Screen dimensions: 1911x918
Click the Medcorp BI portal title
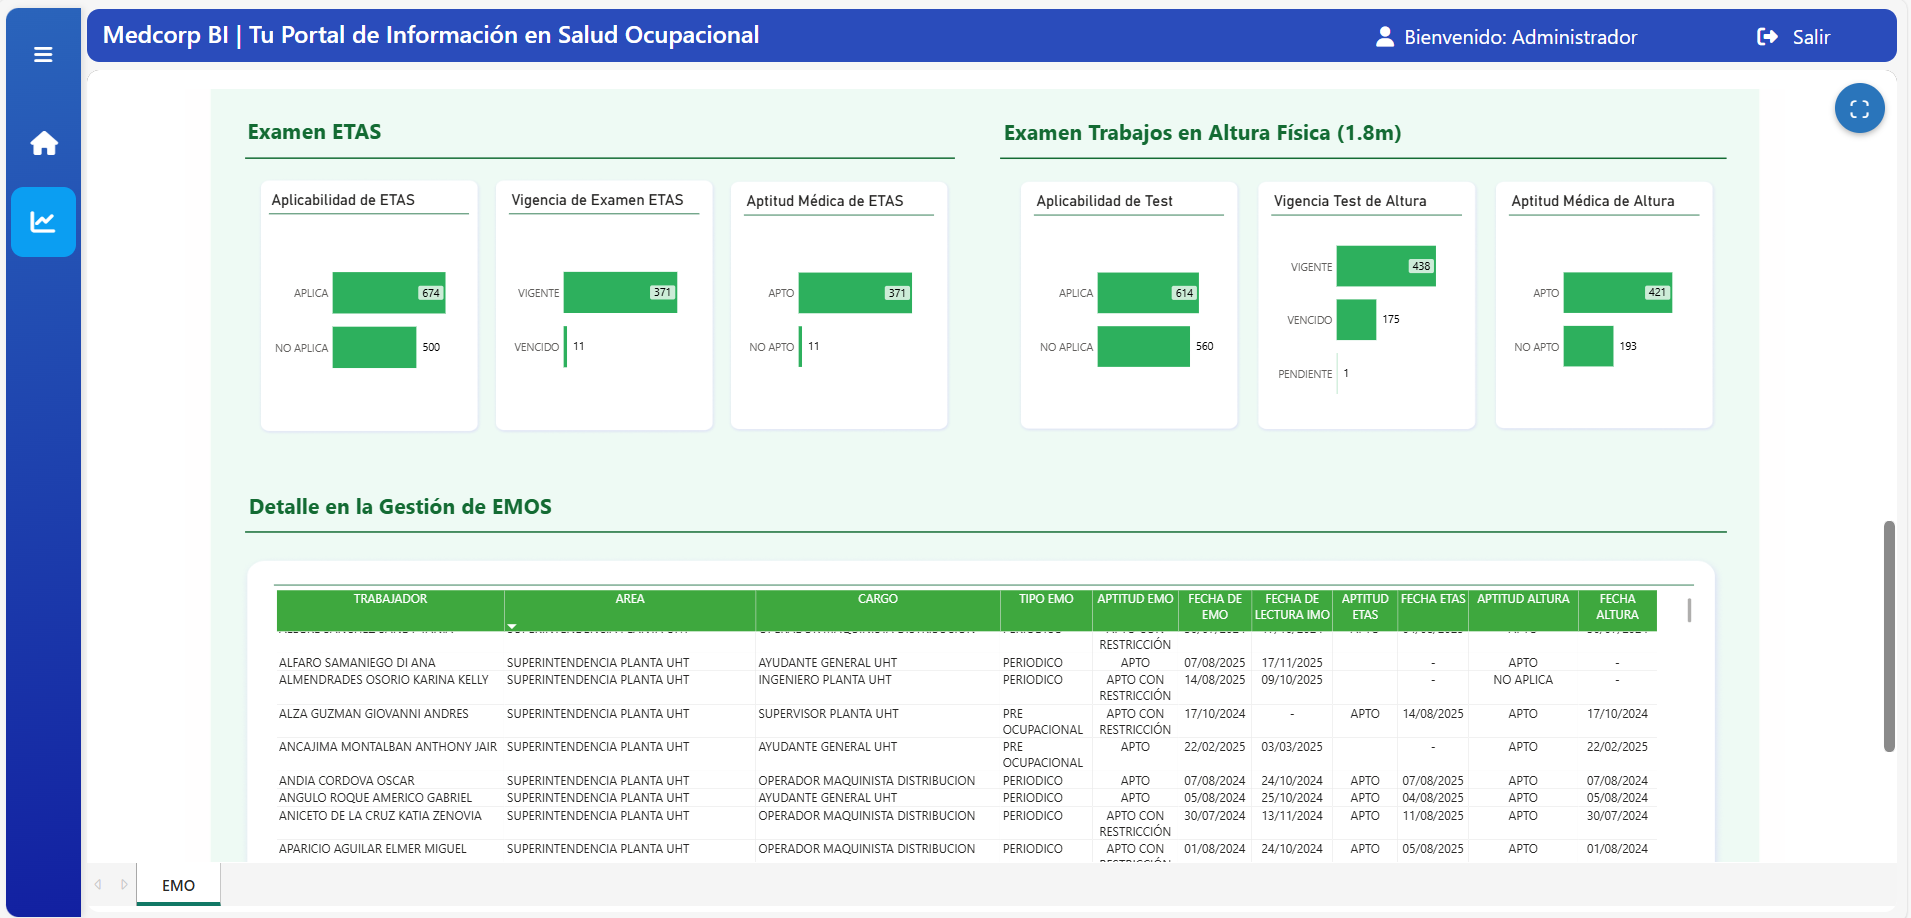431,36
